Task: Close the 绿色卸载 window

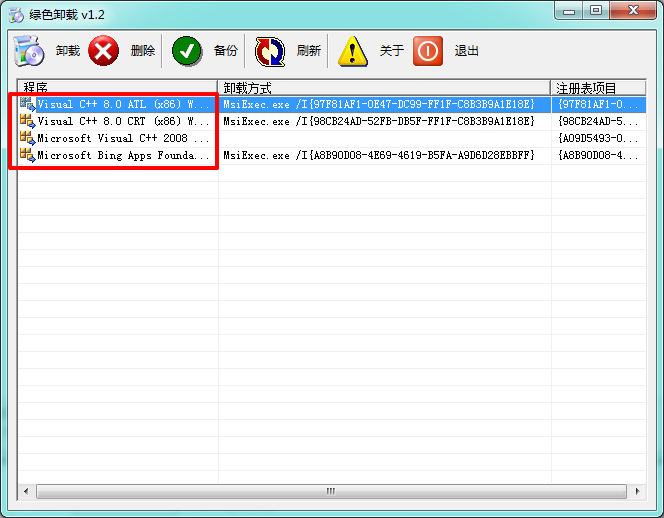Action: tap(633, 11)
